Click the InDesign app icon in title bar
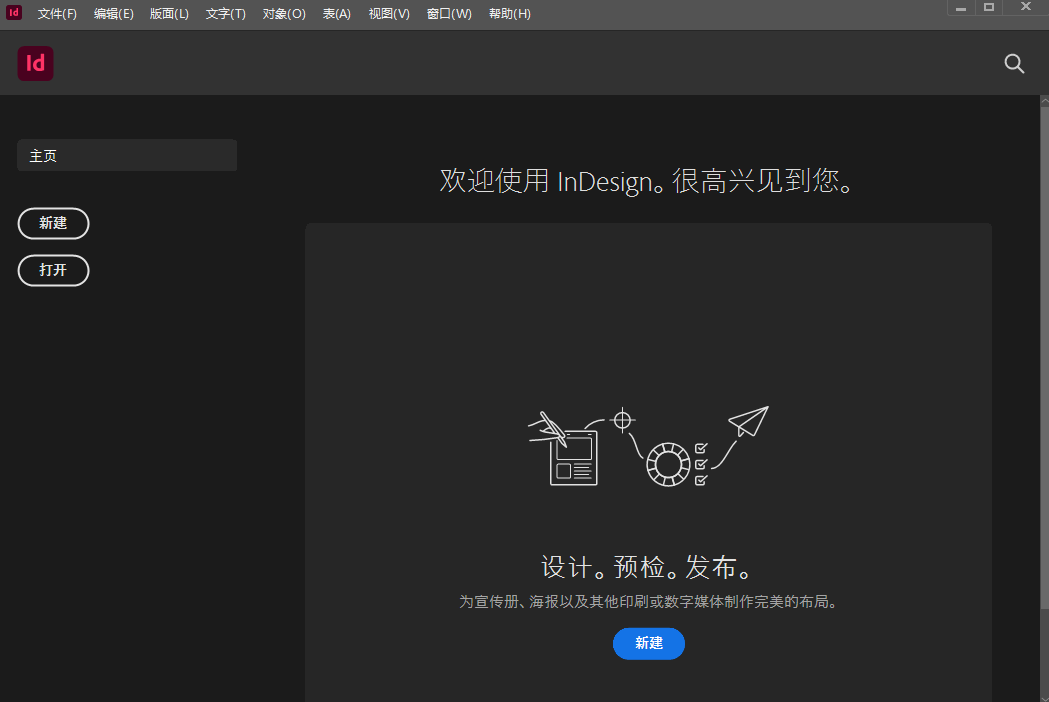The image size is (1049, 702). coord(12,12)
